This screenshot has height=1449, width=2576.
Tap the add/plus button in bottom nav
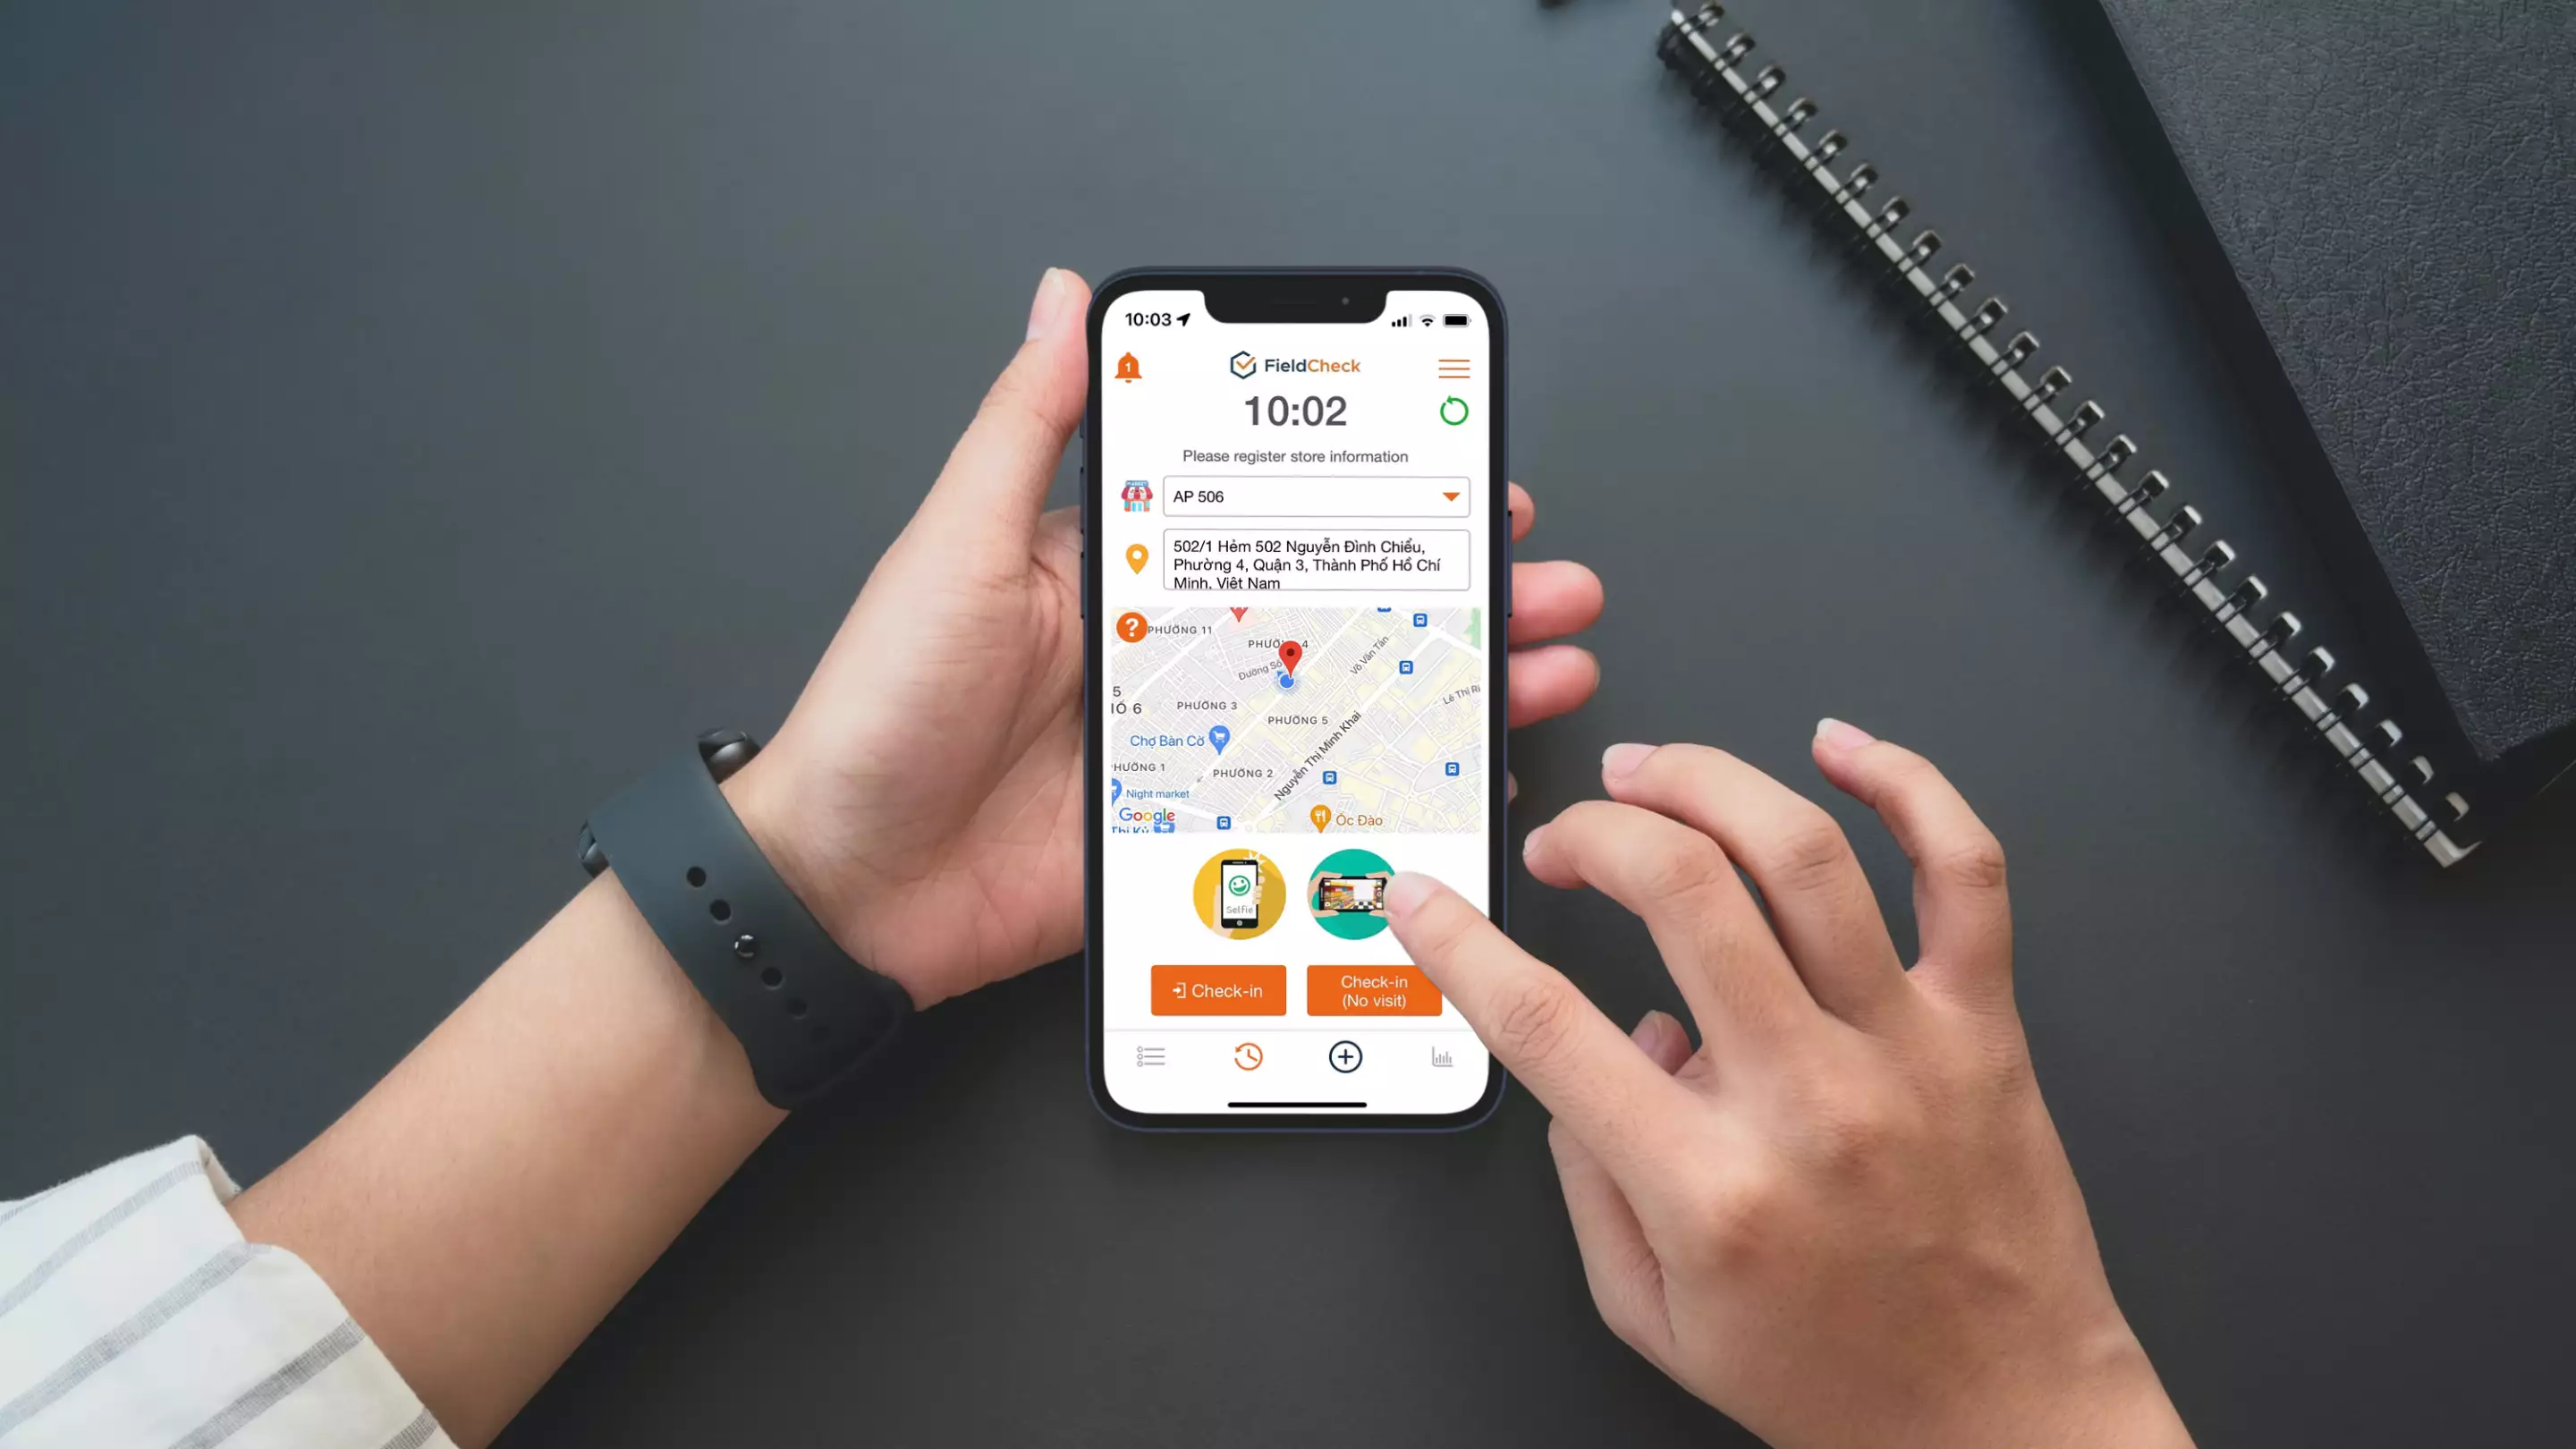click(1344, 1056)
